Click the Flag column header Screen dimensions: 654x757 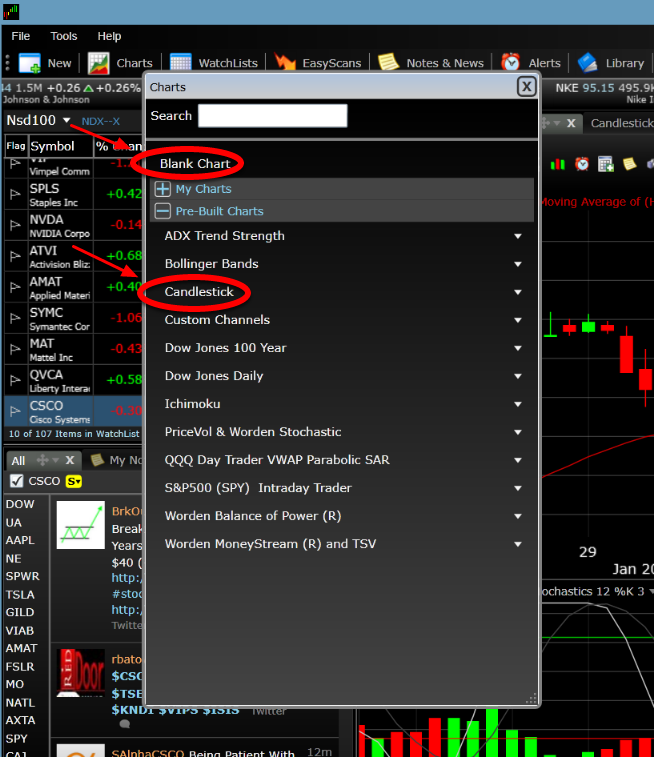pos(16,146)
